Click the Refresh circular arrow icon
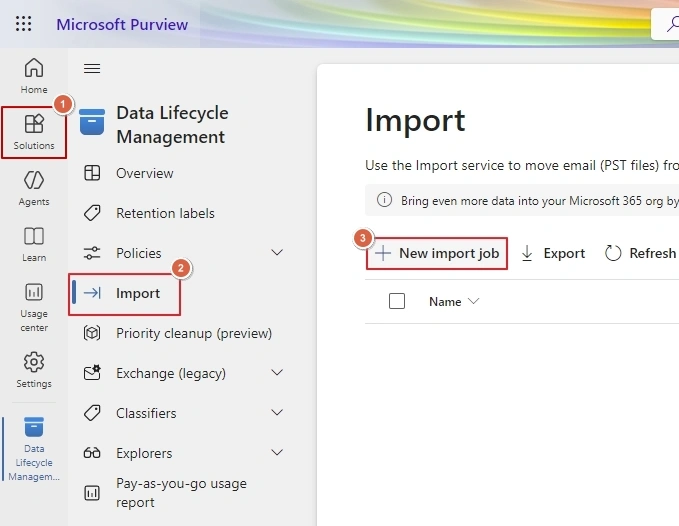 point(613,253)
